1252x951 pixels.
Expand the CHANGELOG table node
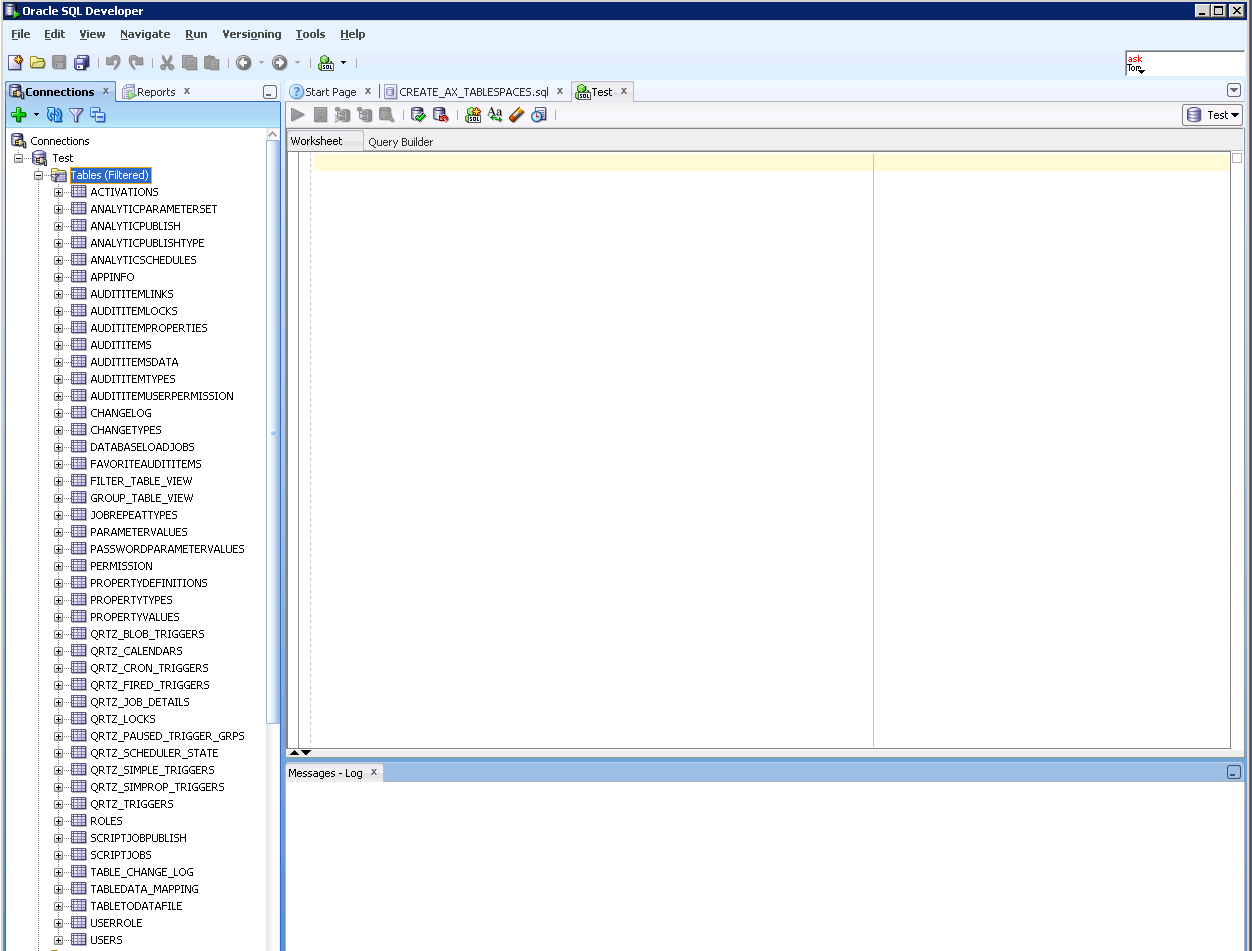pyautogui.click(x=58, y=413)
